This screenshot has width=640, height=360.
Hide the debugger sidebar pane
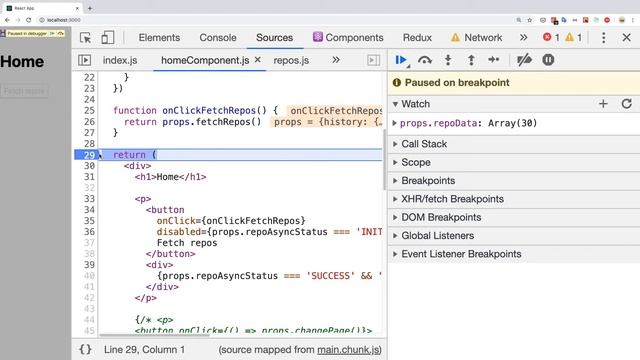coord(373,60)
